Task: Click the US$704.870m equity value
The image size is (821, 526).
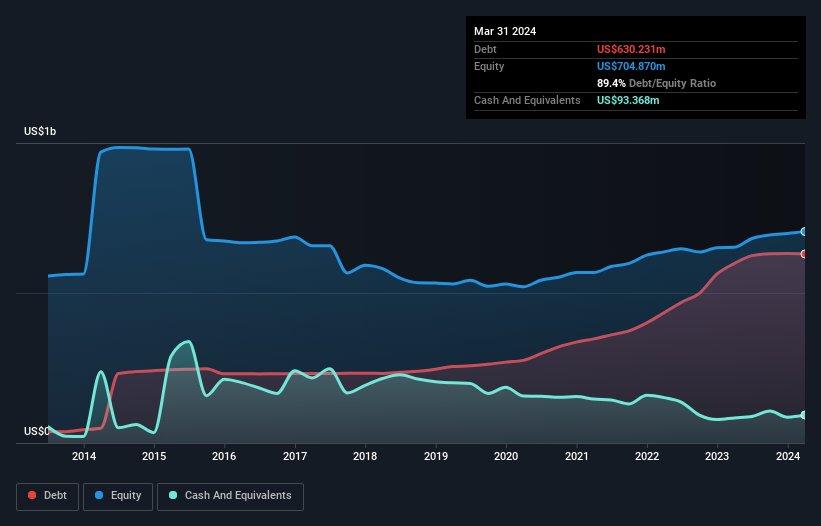Action: click(x=631, y=66)
